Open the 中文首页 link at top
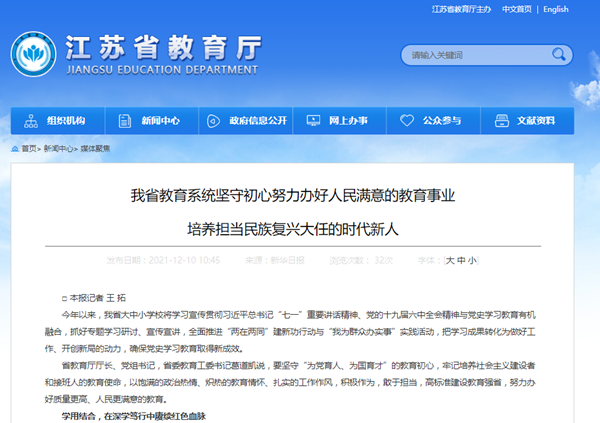This screenshot has height=423, width=600. (516, 9)
